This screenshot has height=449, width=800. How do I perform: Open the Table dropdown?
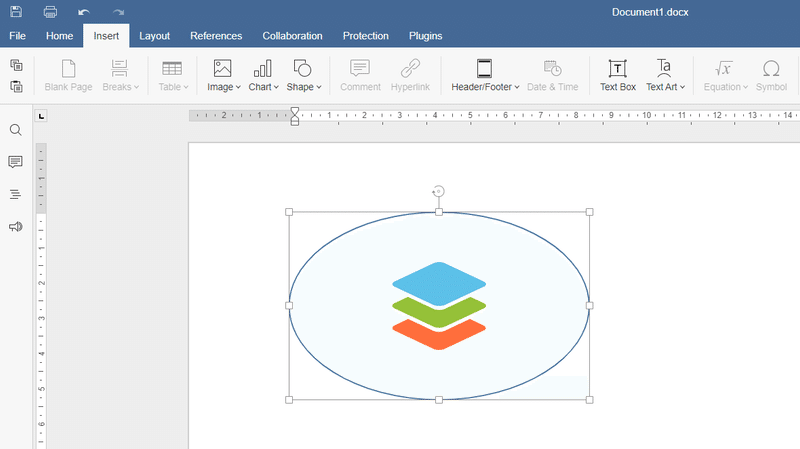pyautogui.click(x=173, y=76)
